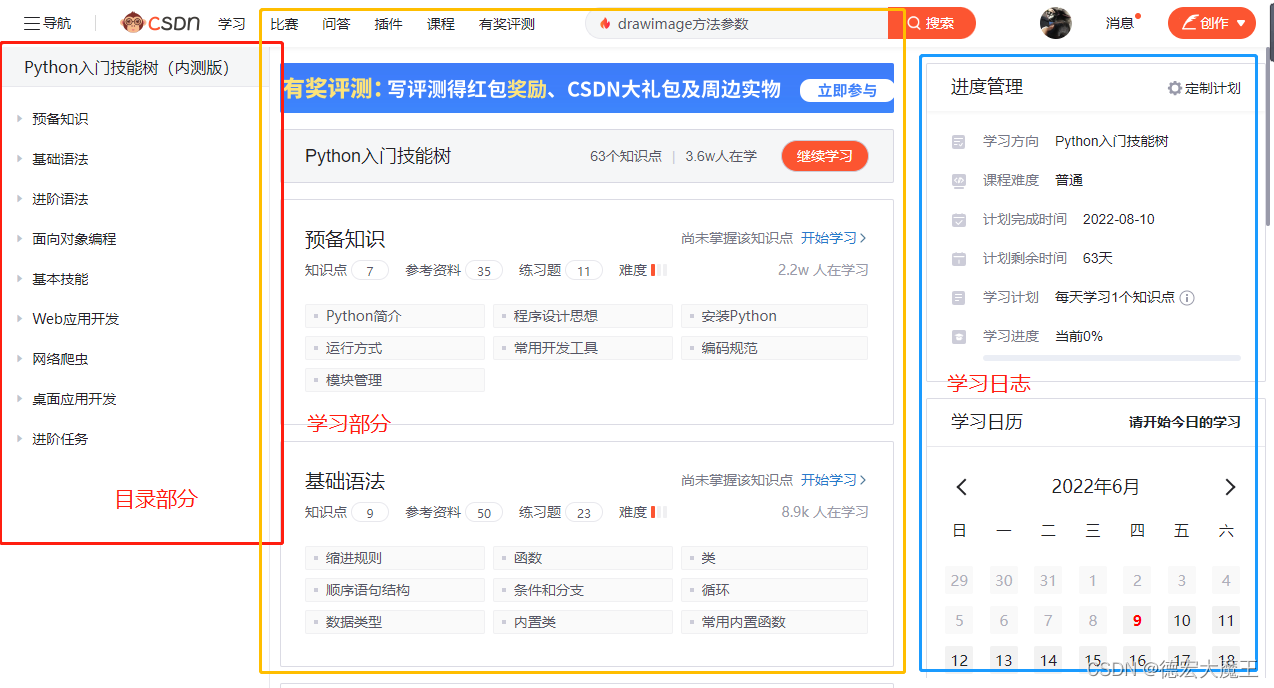Open the 内置类 knowledge point

coord(583,622)
